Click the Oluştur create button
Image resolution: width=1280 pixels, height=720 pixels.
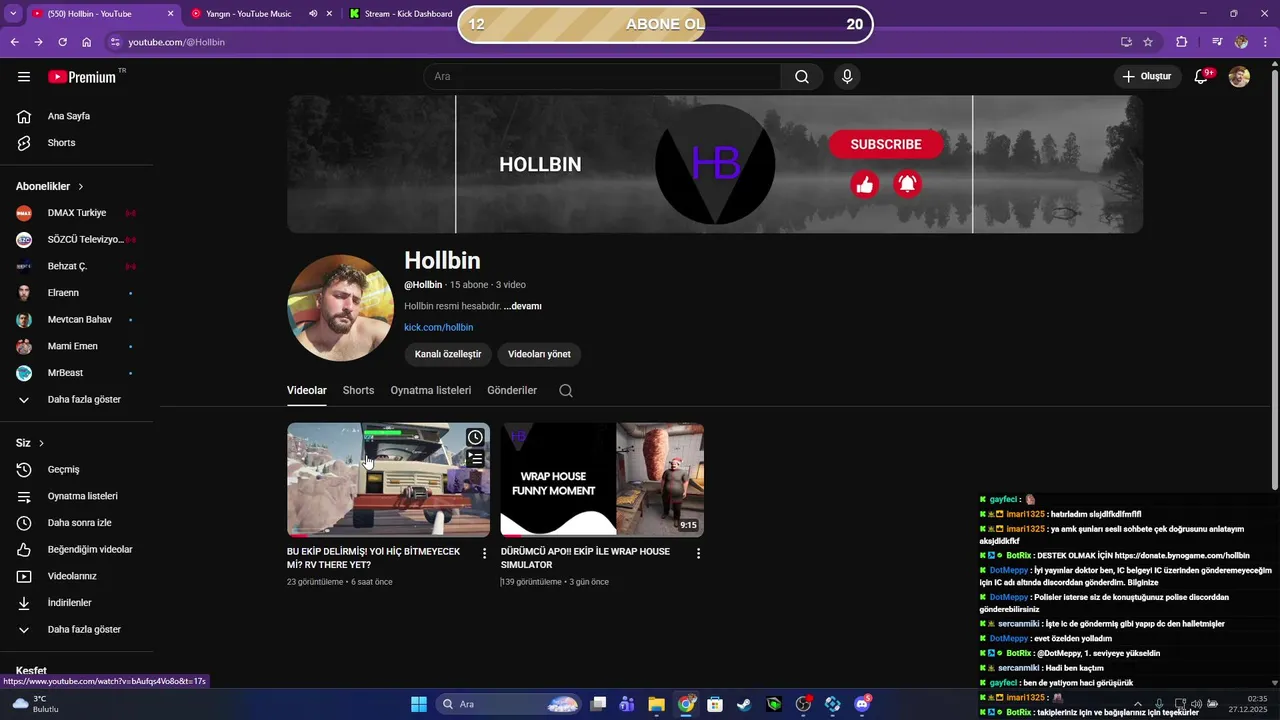pos(1147,77)
